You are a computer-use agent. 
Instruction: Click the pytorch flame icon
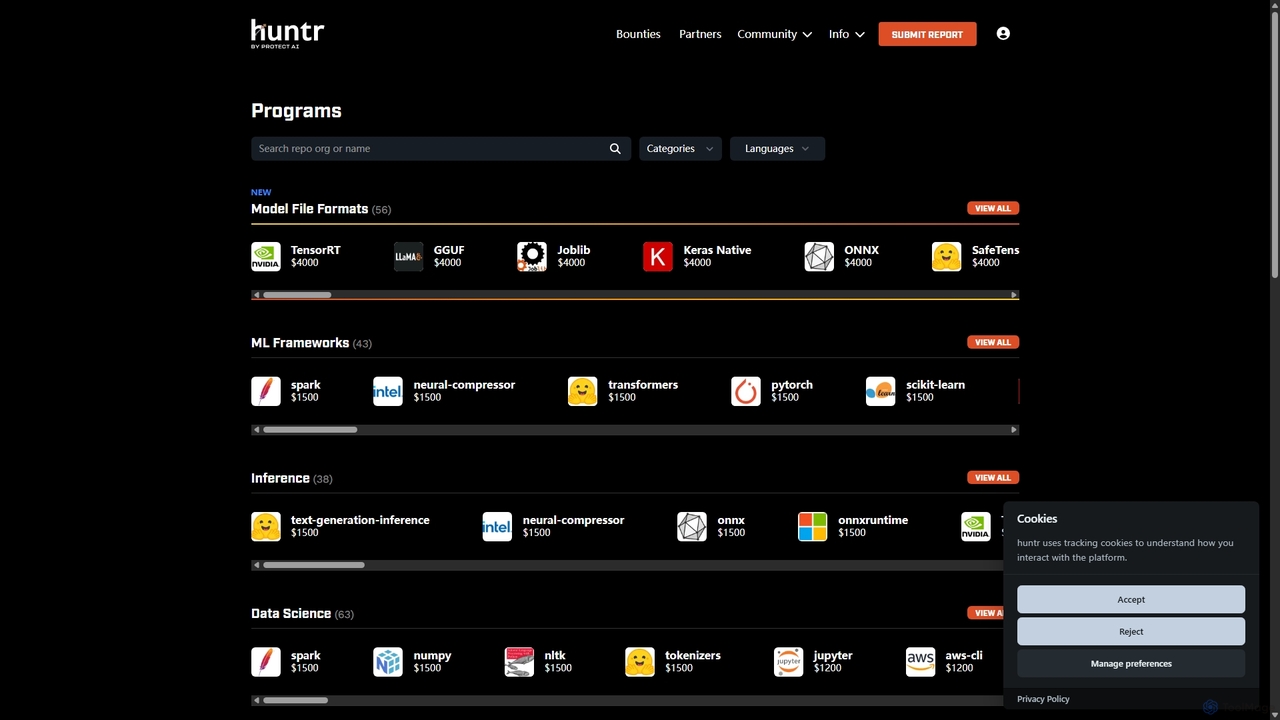746,391
